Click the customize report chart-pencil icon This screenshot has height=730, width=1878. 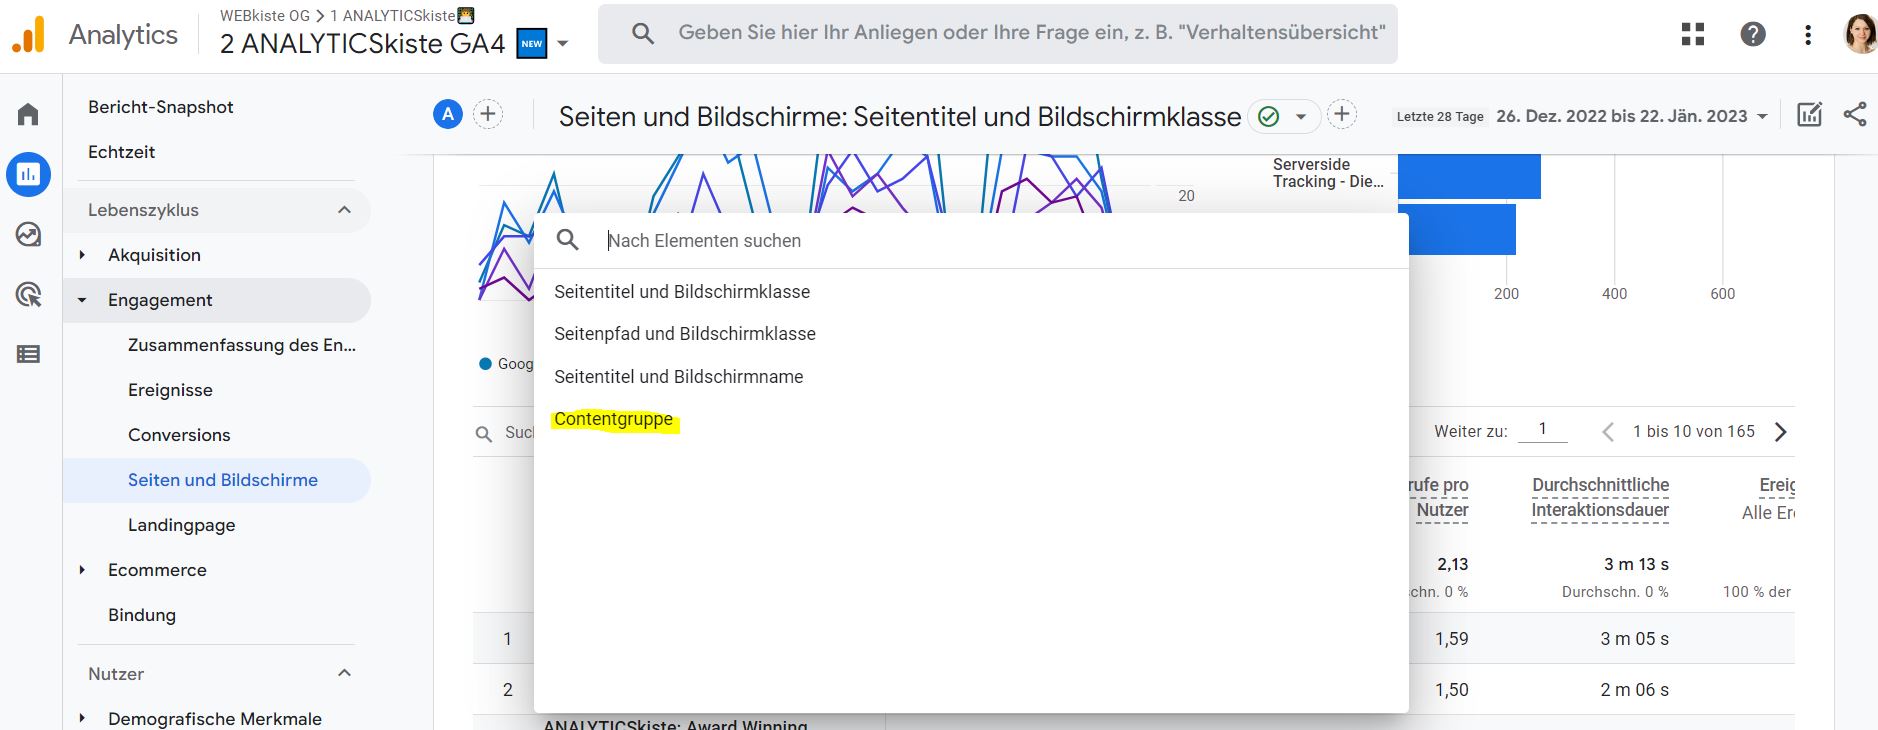coord(1809,115)
